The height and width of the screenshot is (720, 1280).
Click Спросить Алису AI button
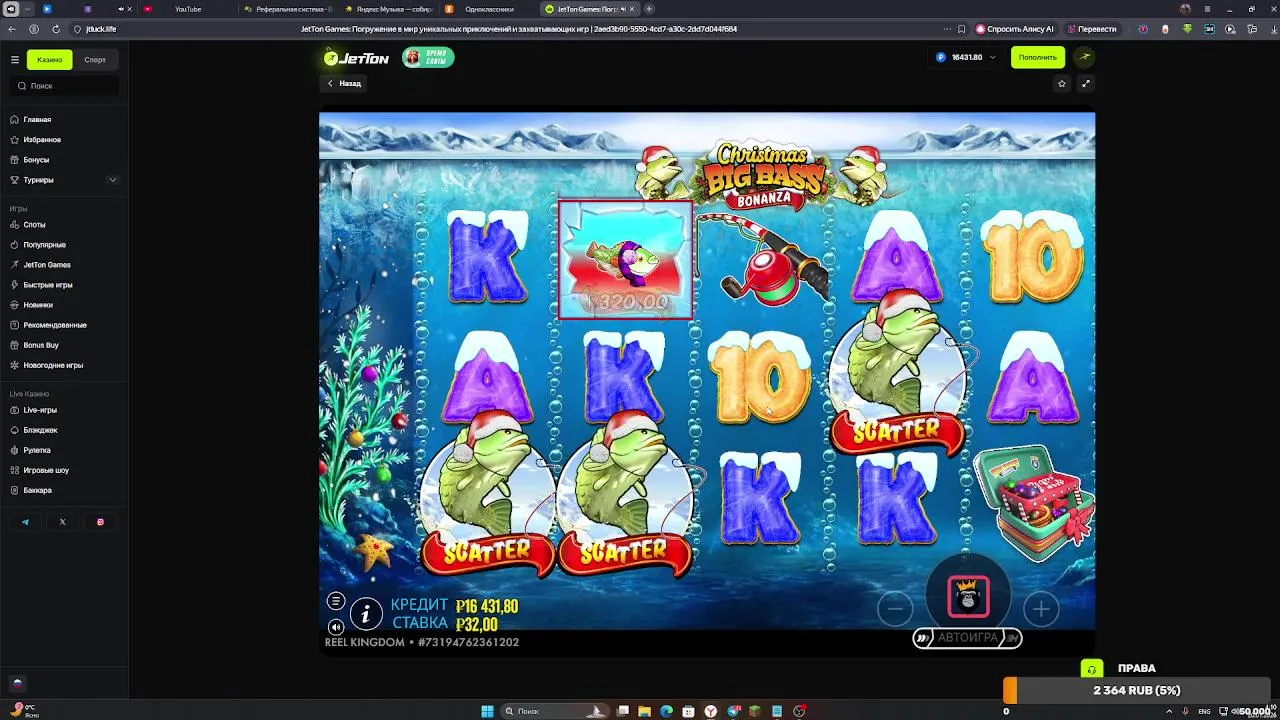pos(1015,29)
